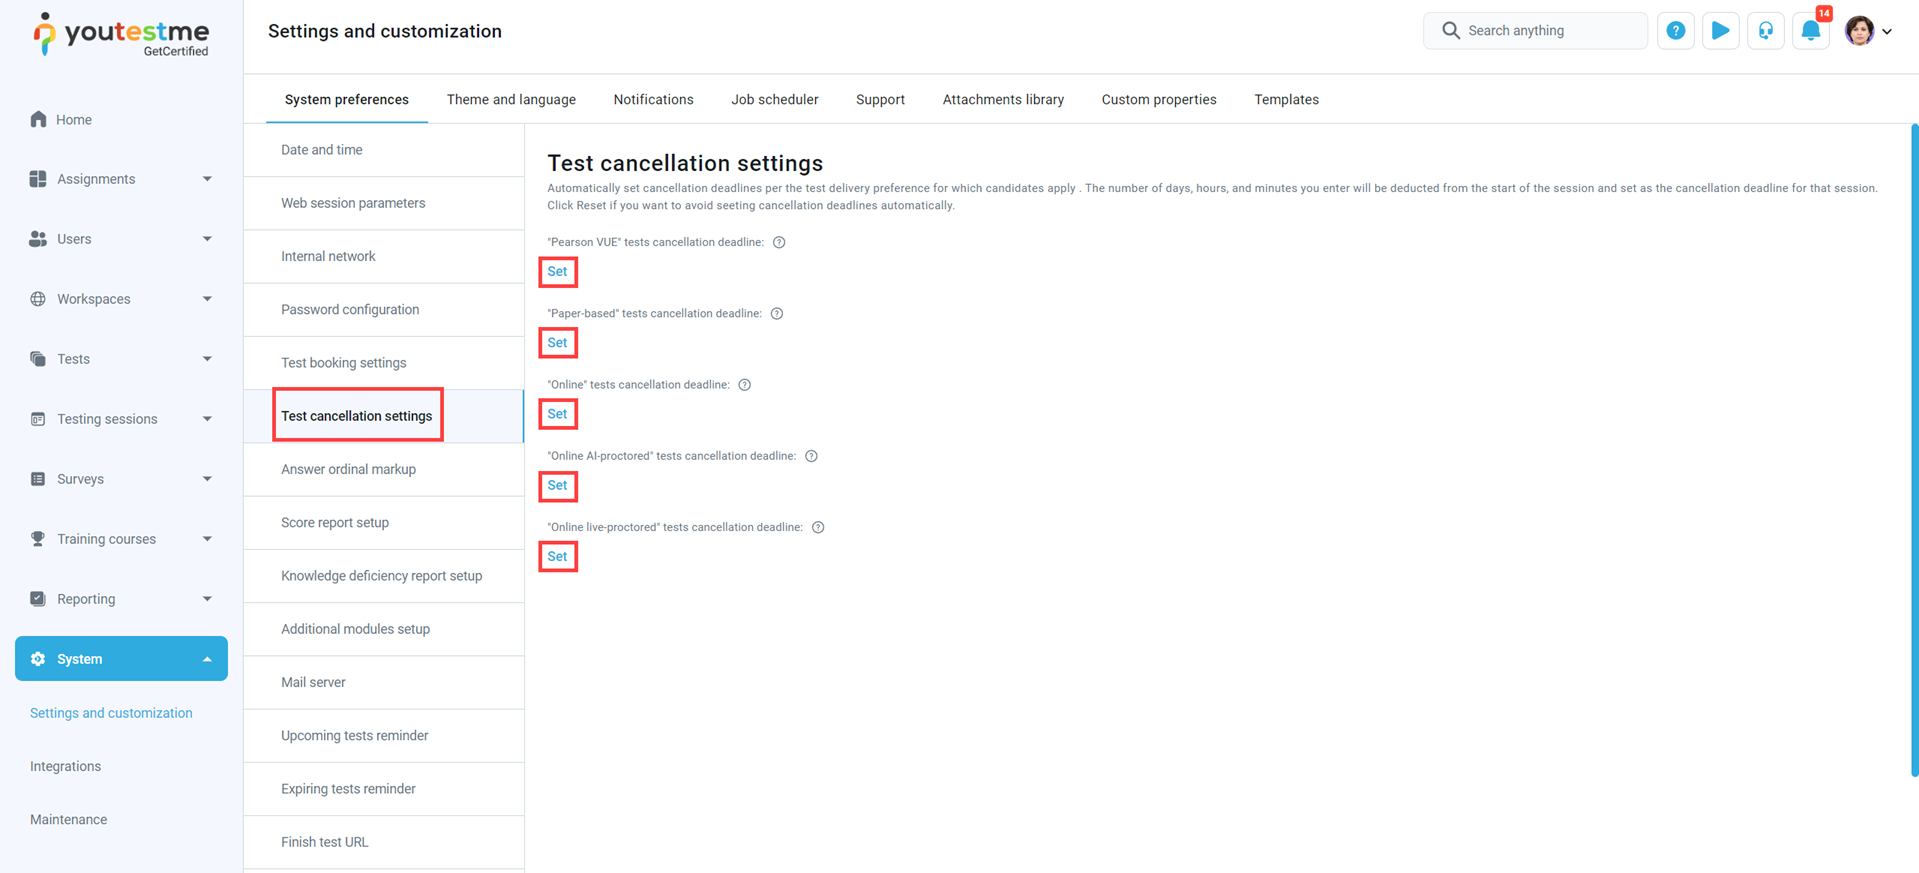Click info icon beside Paper-based deadline
1919x873 pixels.
coord(777,314)
